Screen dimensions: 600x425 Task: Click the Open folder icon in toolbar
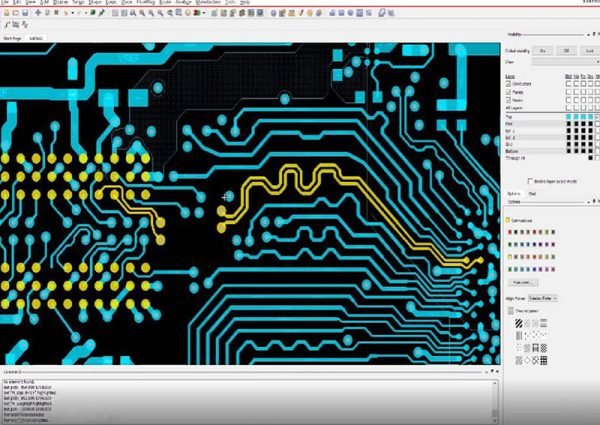coord(16,13)
